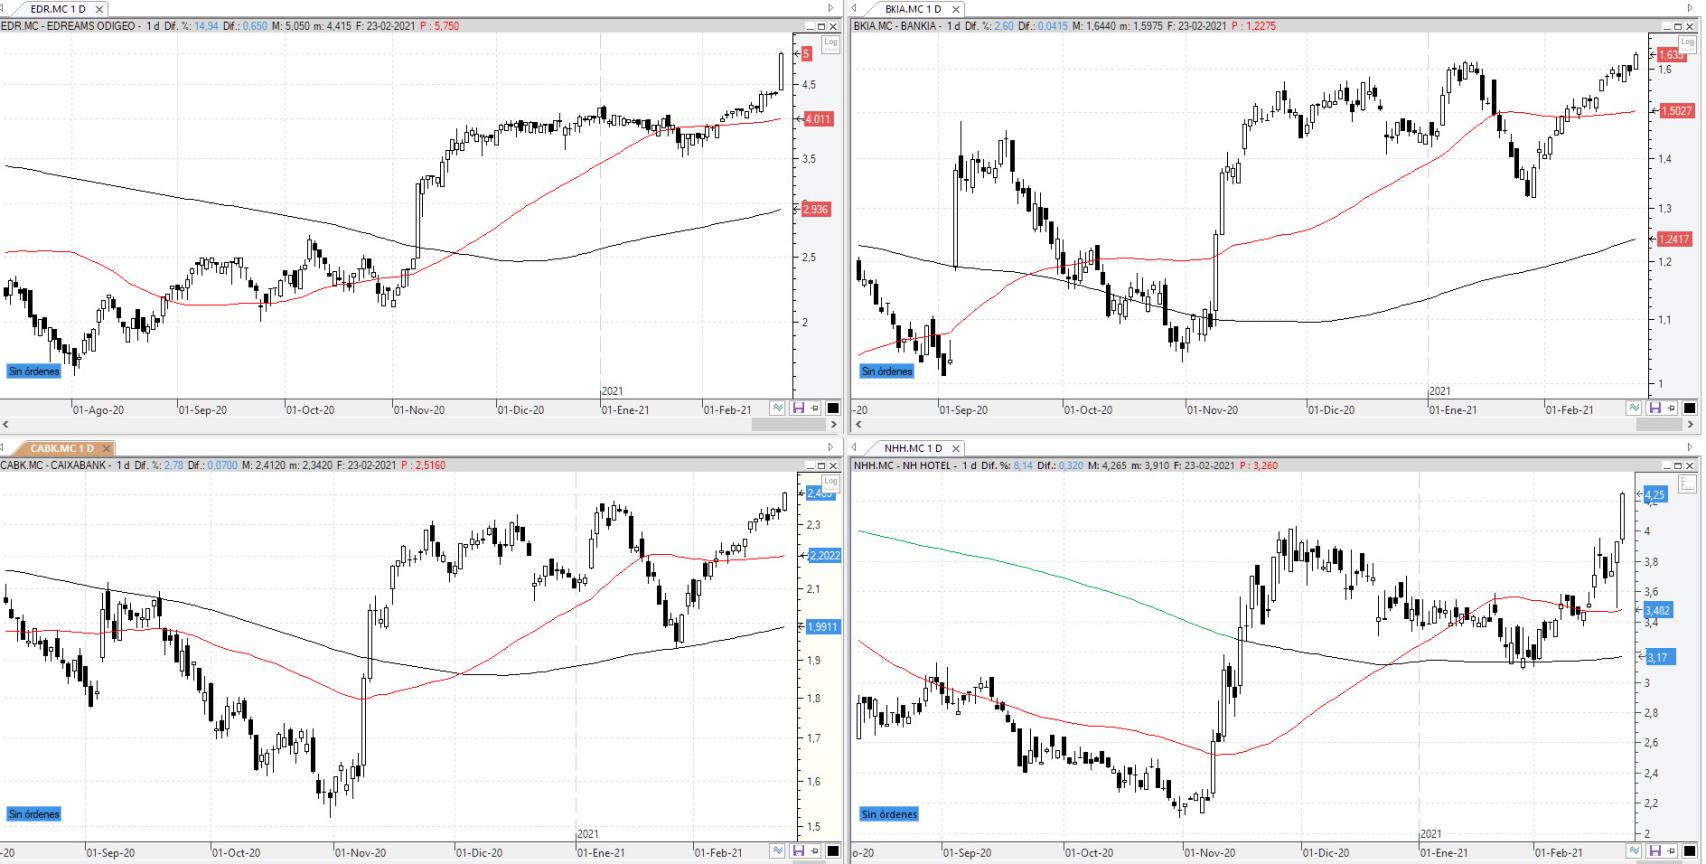Toggle Log scale on the EDR.MC chart
This screenshot has width=1706, height=864.
point(830,42)
